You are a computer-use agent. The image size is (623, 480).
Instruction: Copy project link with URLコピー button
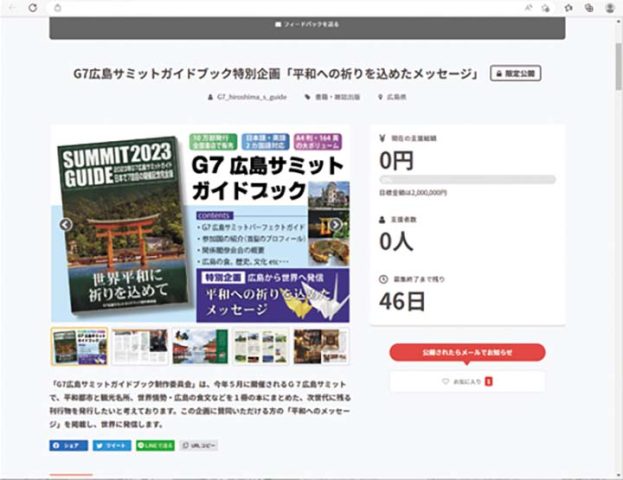click(x=199, y=445)
